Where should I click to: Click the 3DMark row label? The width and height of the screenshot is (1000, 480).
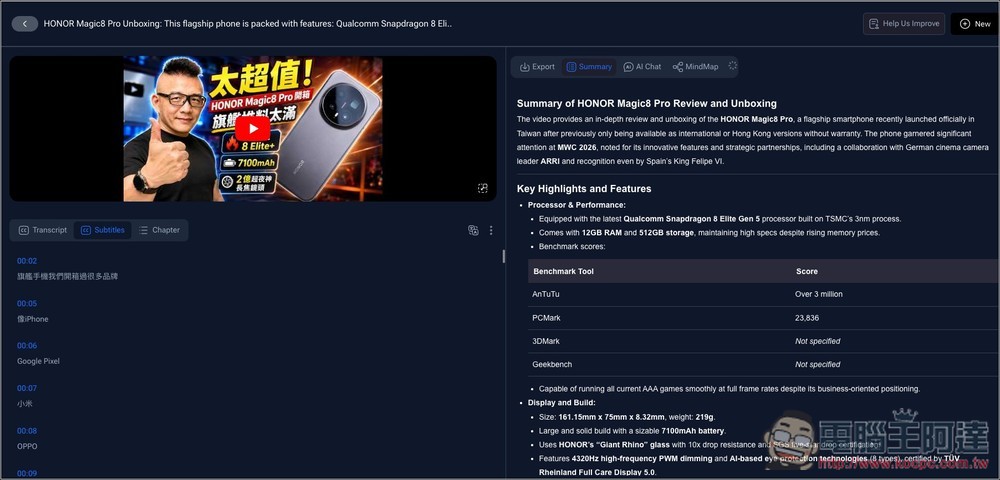coord(546,341)
